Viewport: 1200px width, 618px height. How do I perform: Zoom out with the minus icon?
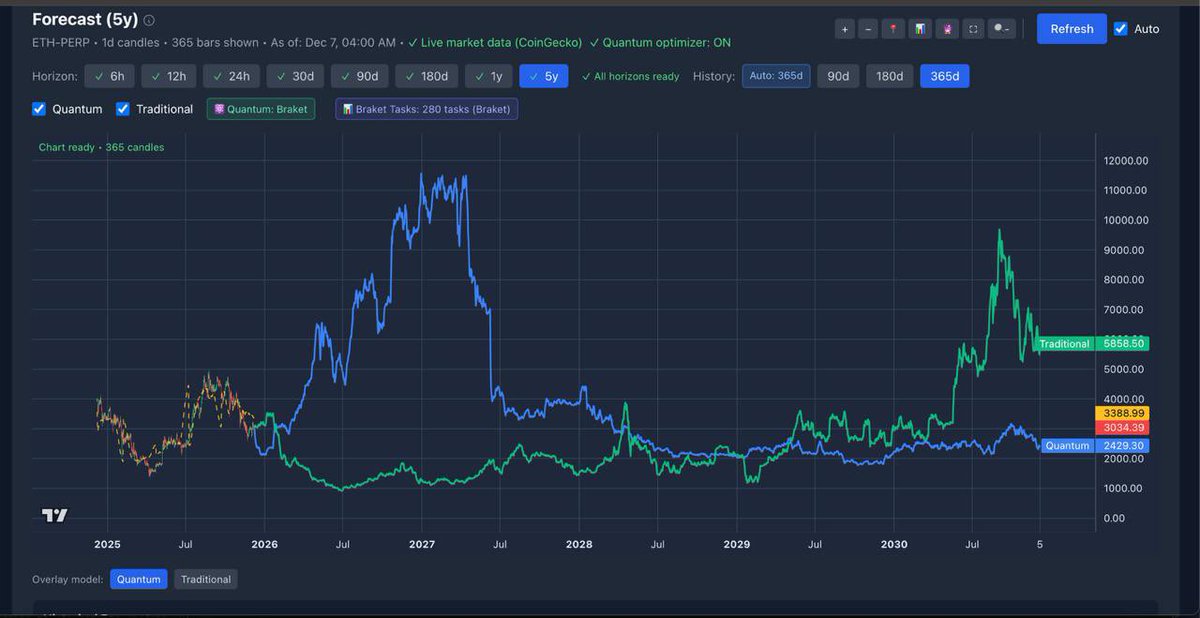[x=868, y=29]
